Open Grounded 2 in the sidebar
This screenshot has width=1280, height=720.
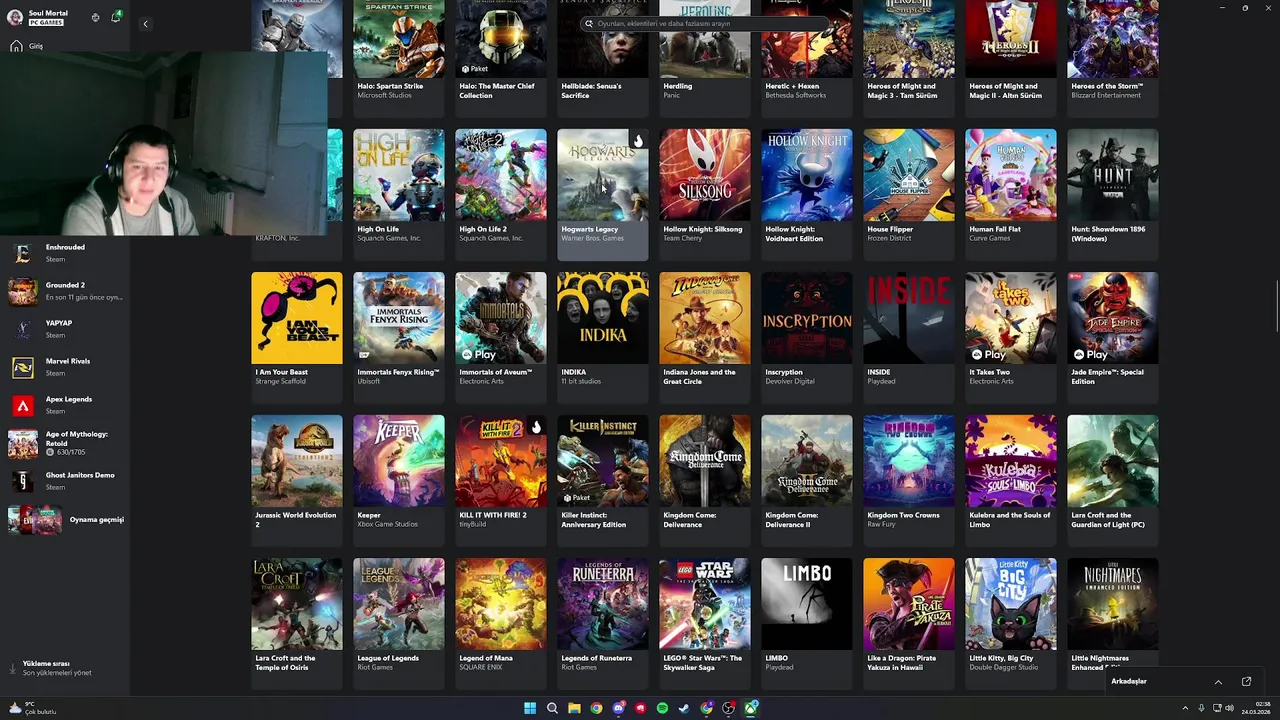(65, 291)
